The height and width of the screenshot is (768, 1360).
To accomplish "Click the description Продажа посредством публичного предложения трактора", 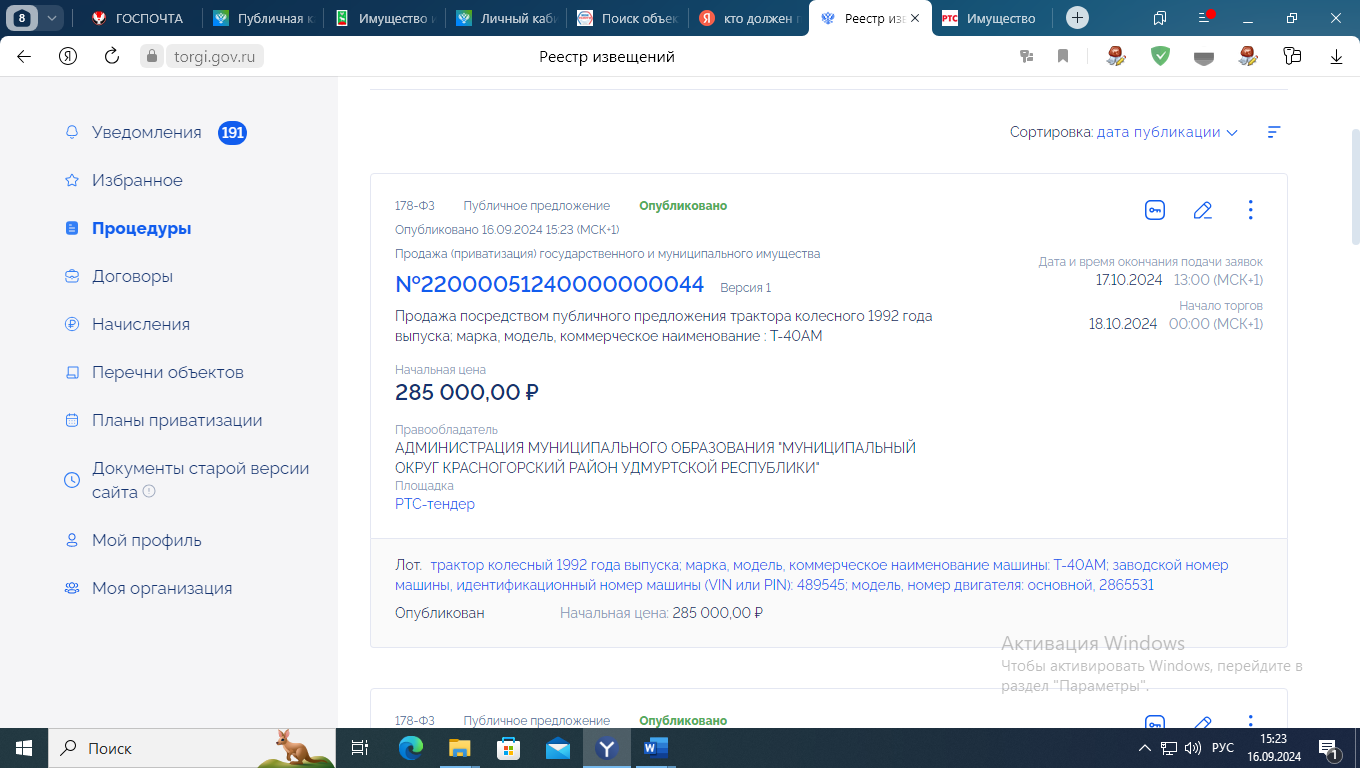I will [664, 326].
